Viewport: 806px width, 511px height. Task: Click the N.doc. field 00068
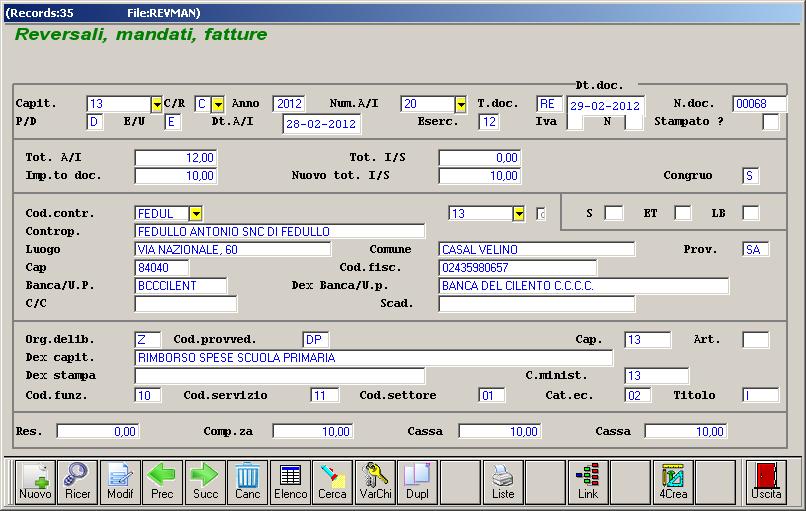coord(759,104)
